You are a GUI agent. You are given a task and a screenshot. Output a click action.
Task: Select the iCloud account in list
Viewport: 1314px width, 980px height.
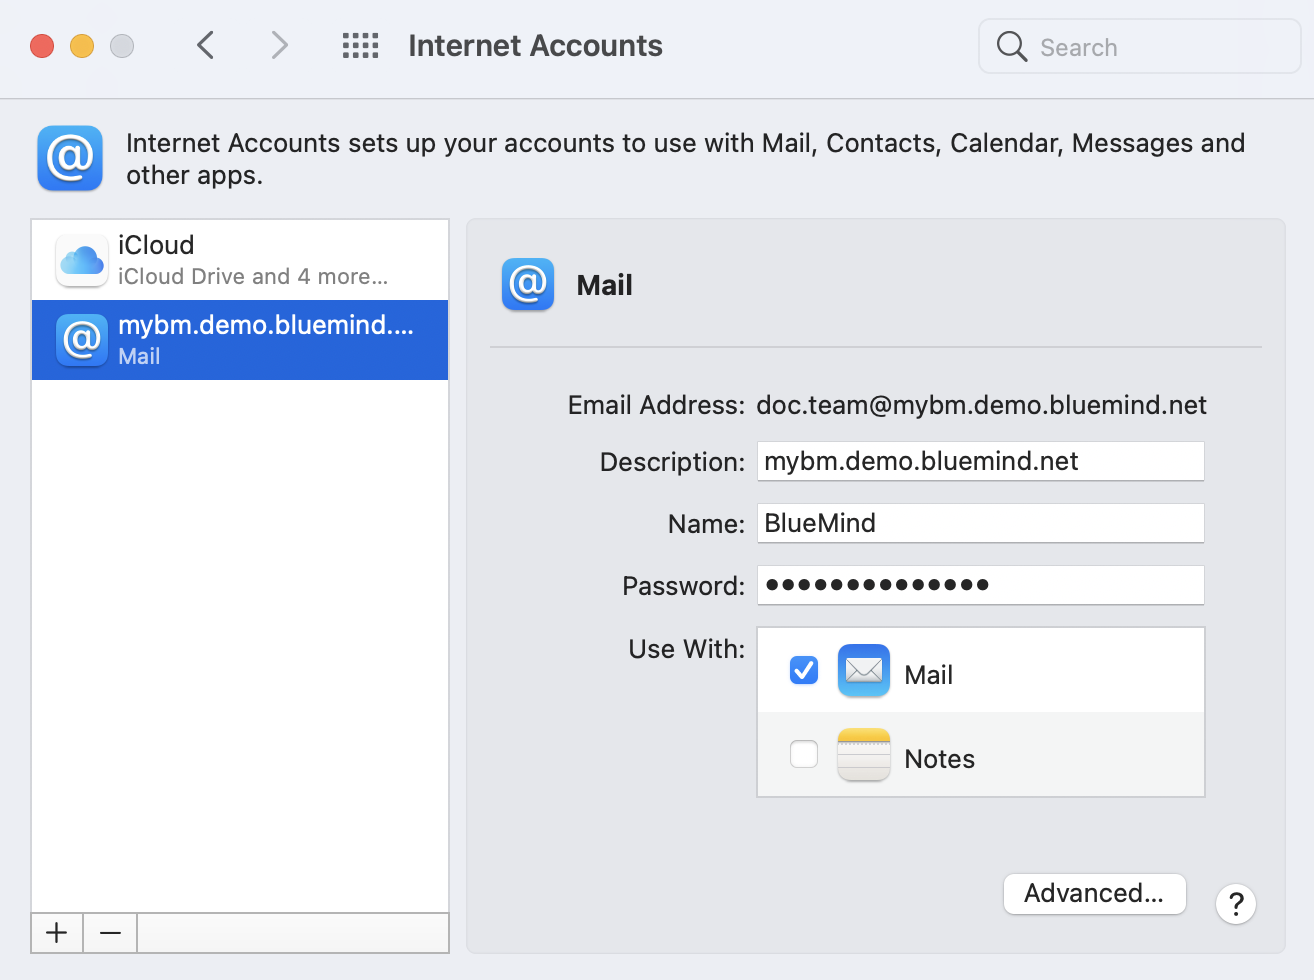click(x=240, y=260)
